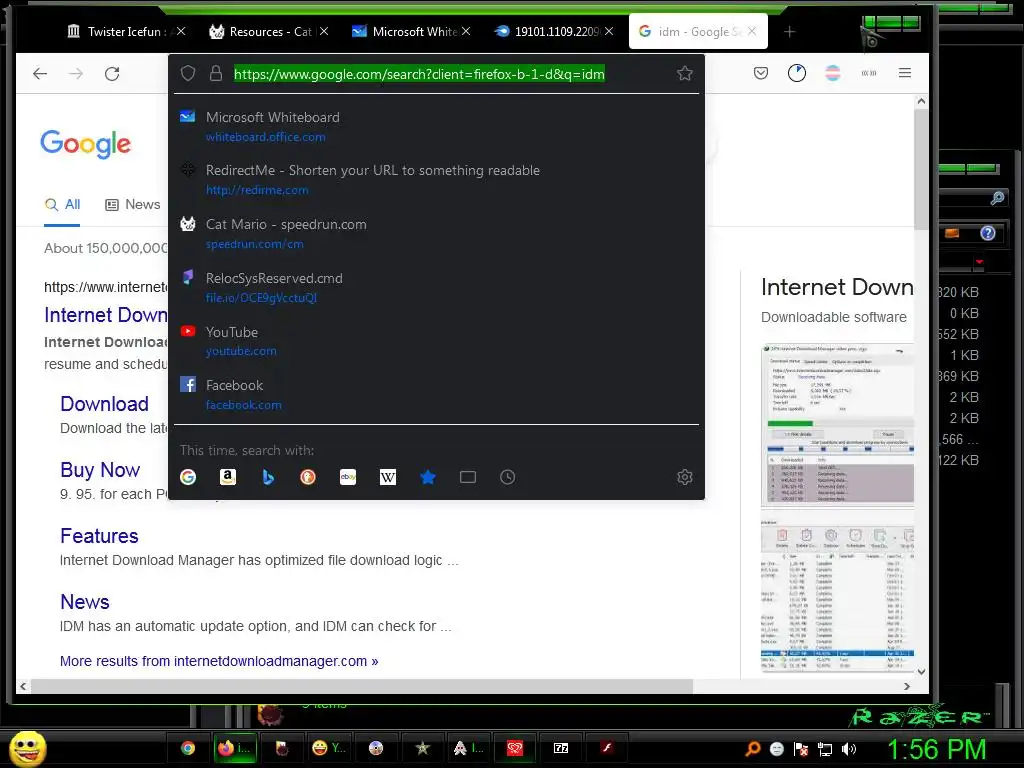The width and height of the screenshot is (1024, 768).
Task: Choose the Microsoft Whiteboard suggestion
Action: pyautogui.click(x=436, y=127)
